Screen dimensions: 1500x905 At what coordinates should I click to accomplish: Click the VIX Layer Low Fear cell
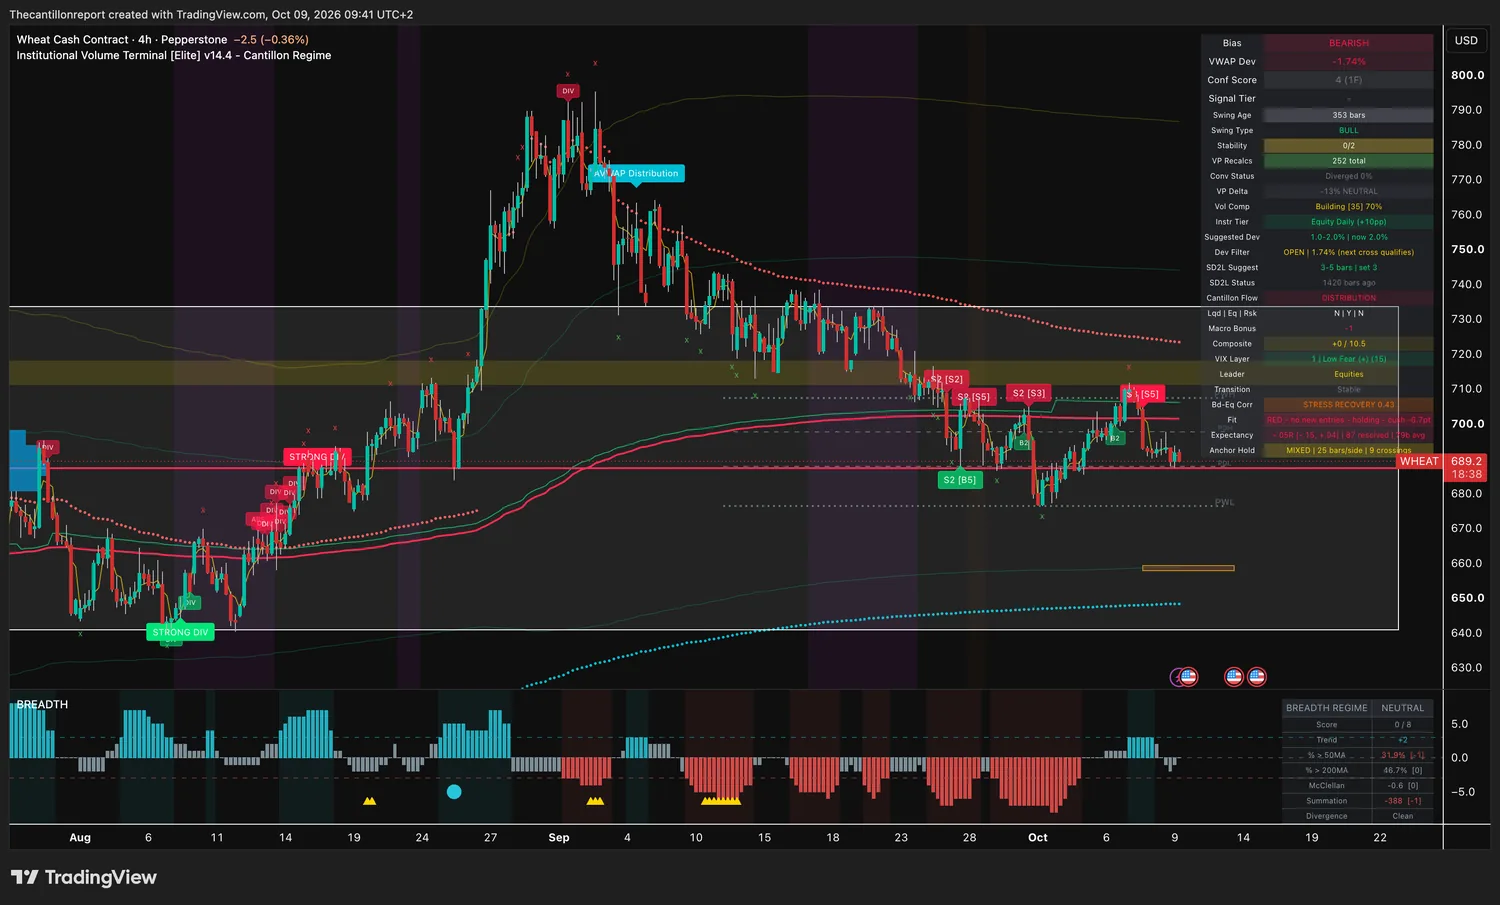[1349, 359]
